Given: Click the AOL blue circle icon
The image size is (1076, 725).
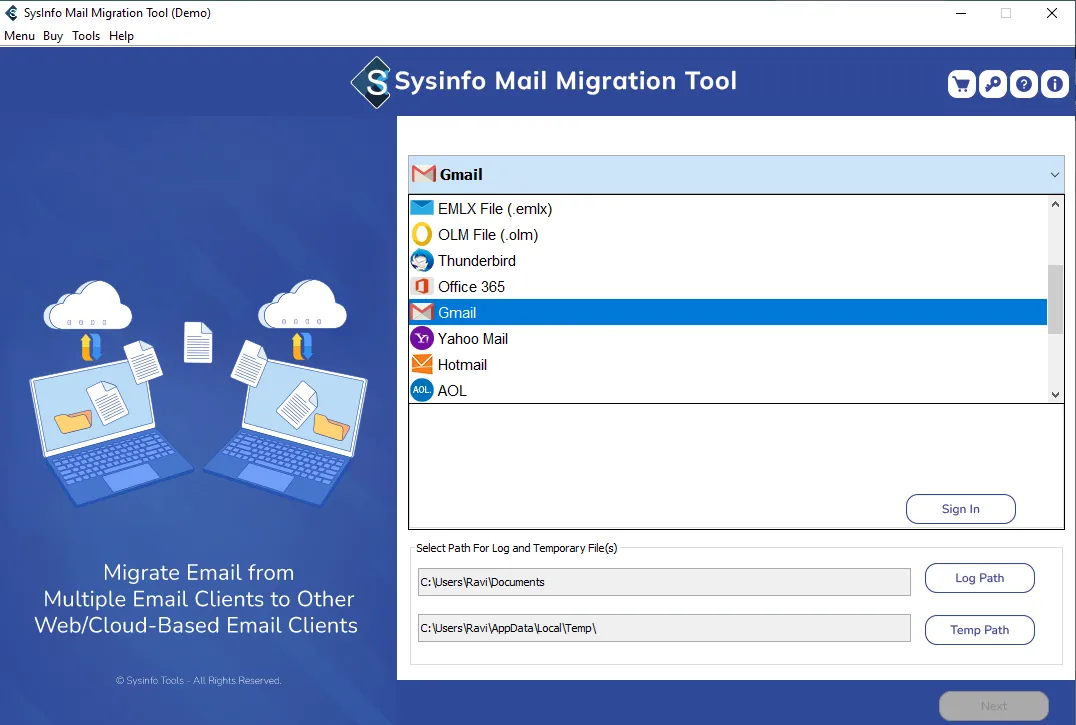Looking at the screenshot, I should click(422, 390).
